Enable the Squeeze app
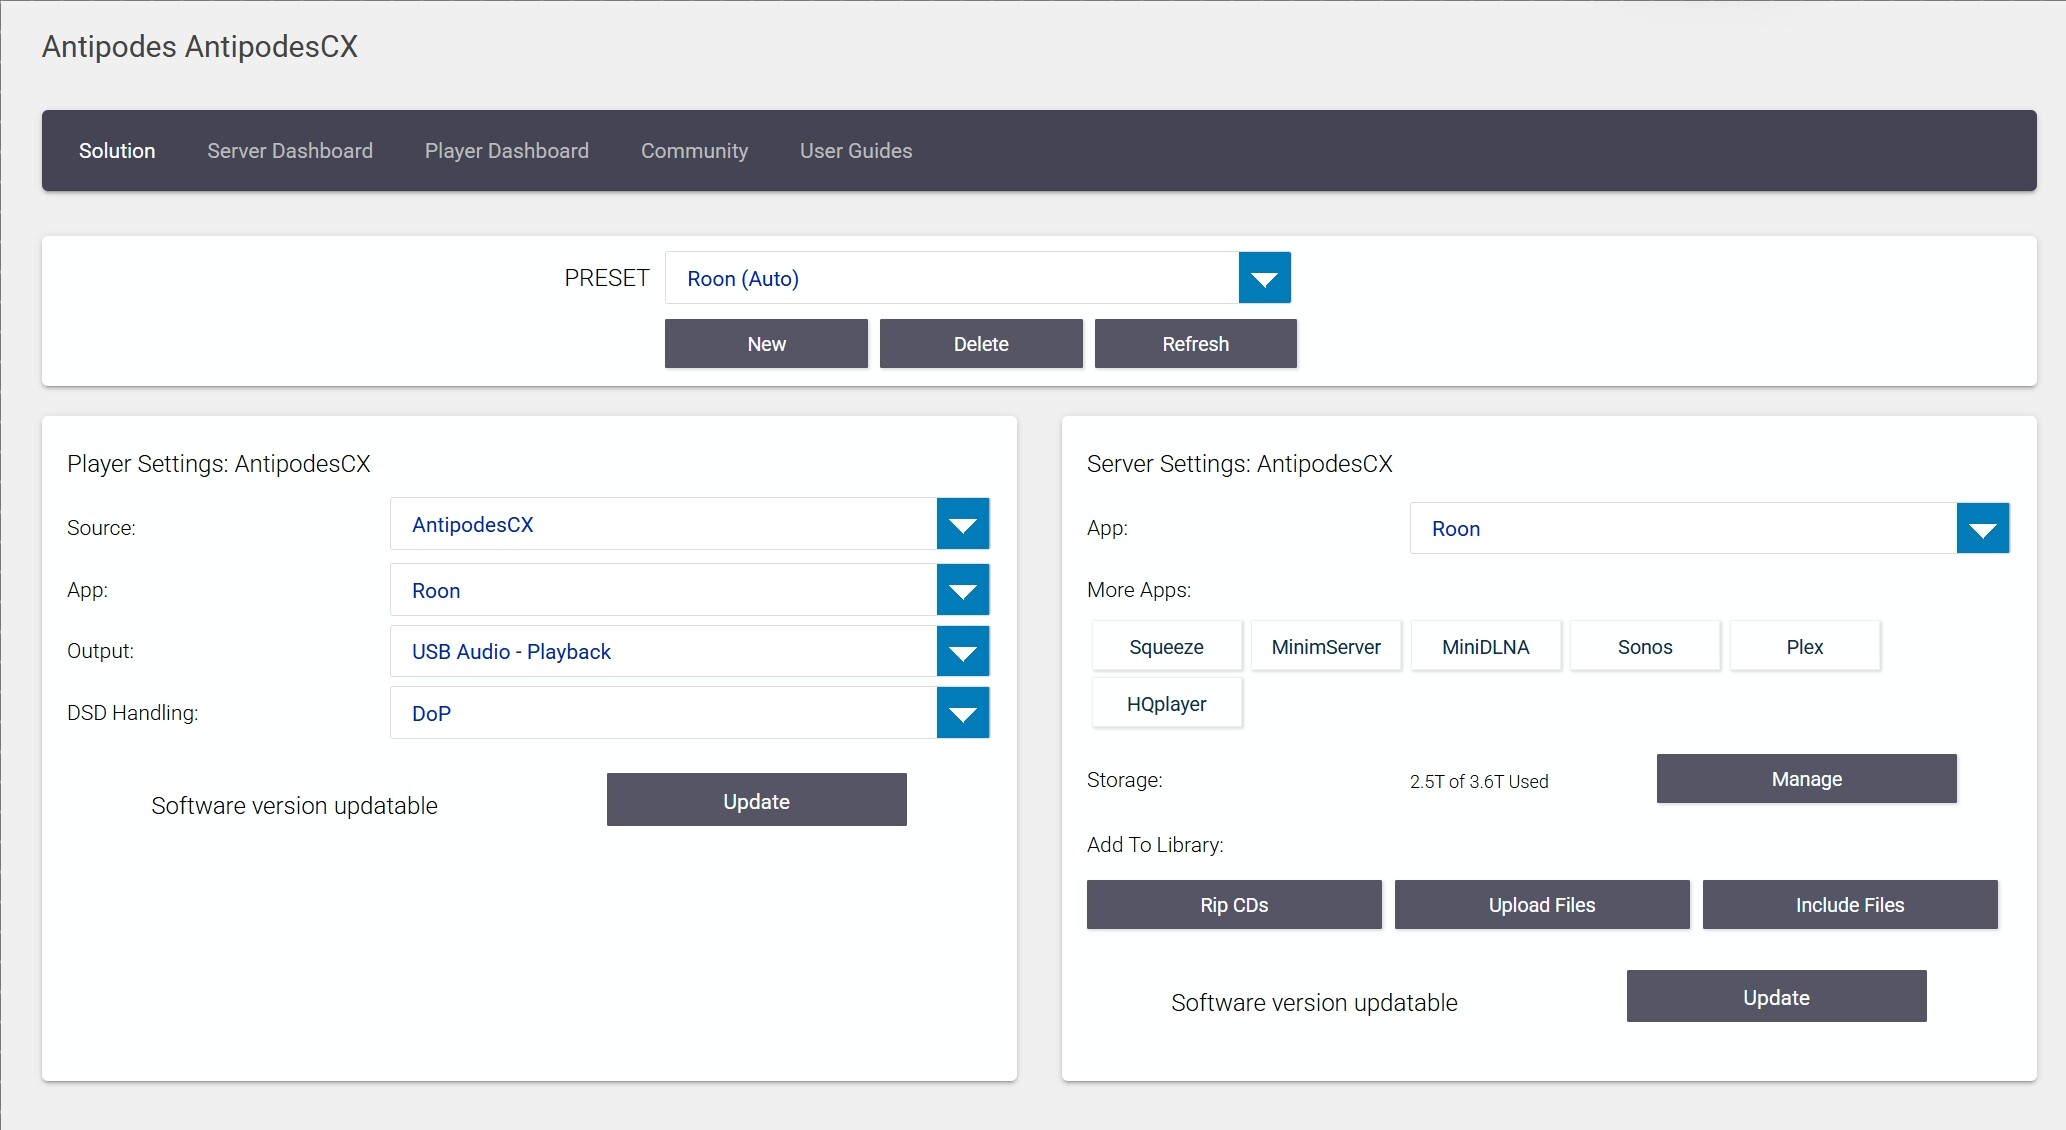This screenshot has height=1130, width=2066. [1166, 647]
